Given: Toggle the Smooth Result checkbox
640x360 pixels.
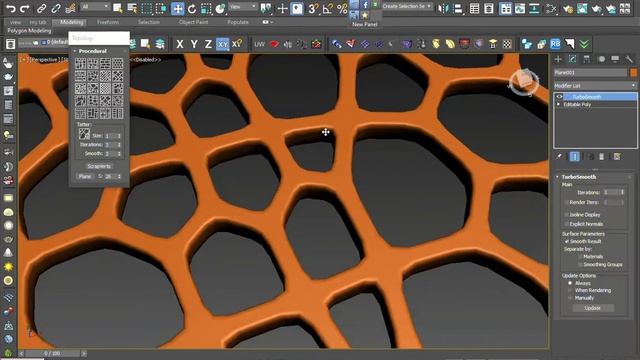Looking at the screenshot, I should pos(567,241).
